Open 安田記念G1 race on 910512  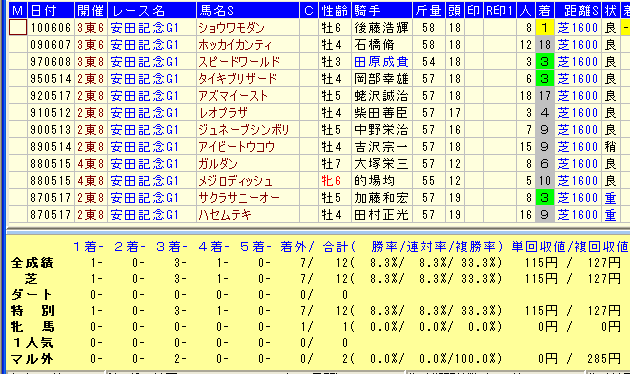144,112
